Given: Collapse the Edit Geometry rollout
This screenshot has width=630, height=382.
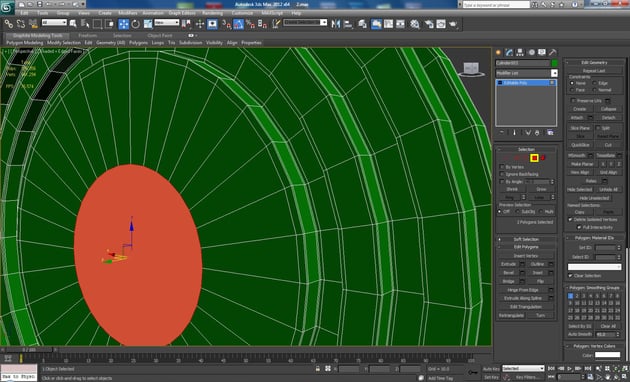Looking at the screenshot, I should tap(595, 63).
